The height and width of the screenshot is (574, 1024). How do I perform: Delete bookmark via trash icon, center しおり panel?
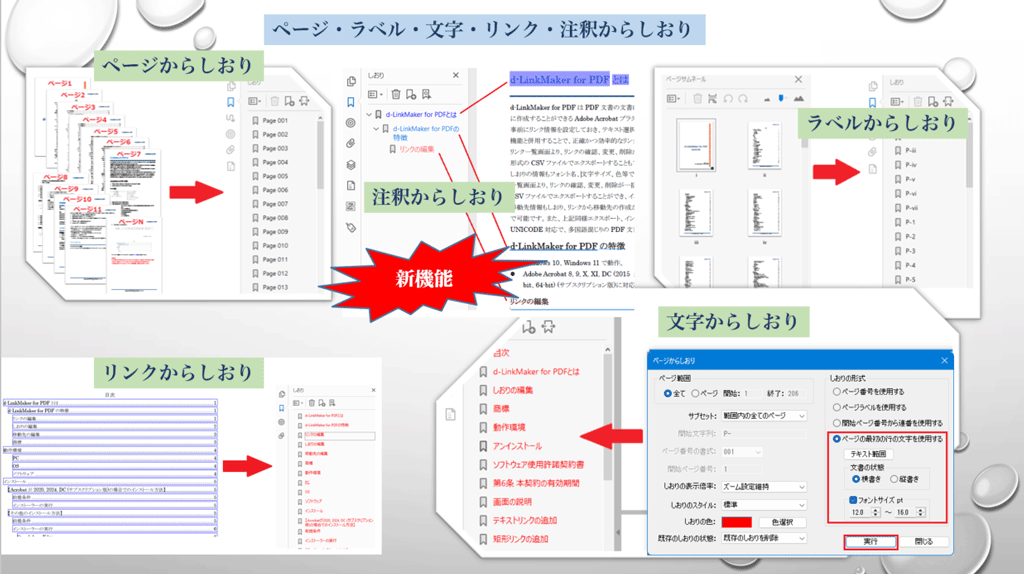[396, 95]
